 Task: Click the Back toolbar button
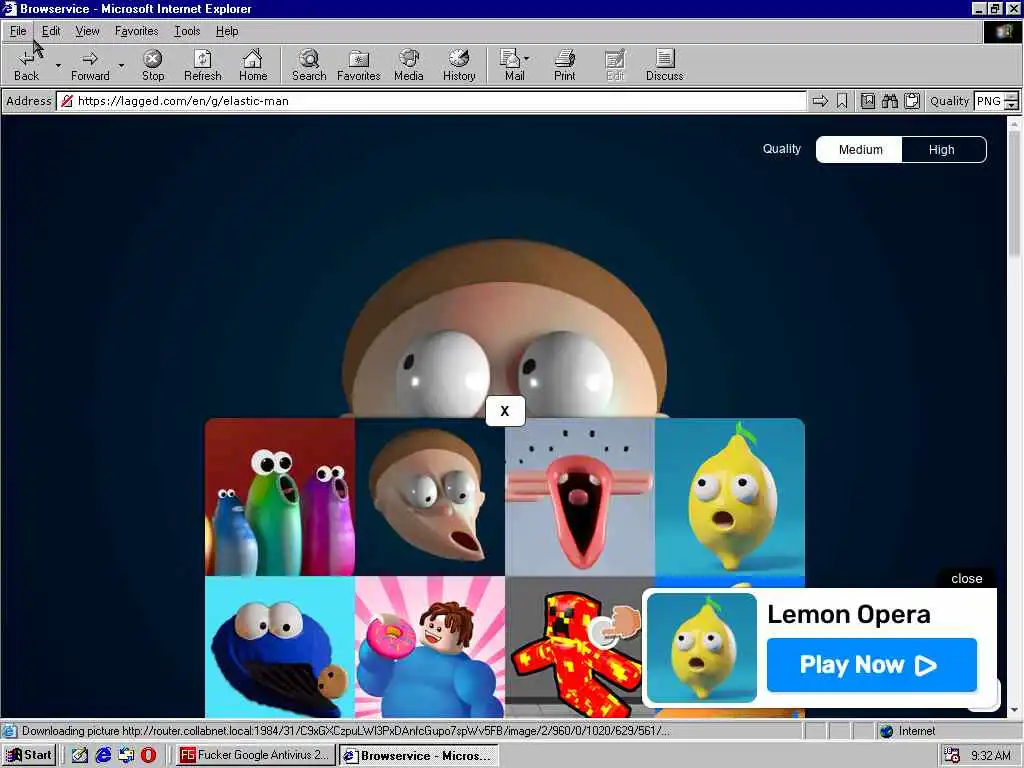point(26,65)
